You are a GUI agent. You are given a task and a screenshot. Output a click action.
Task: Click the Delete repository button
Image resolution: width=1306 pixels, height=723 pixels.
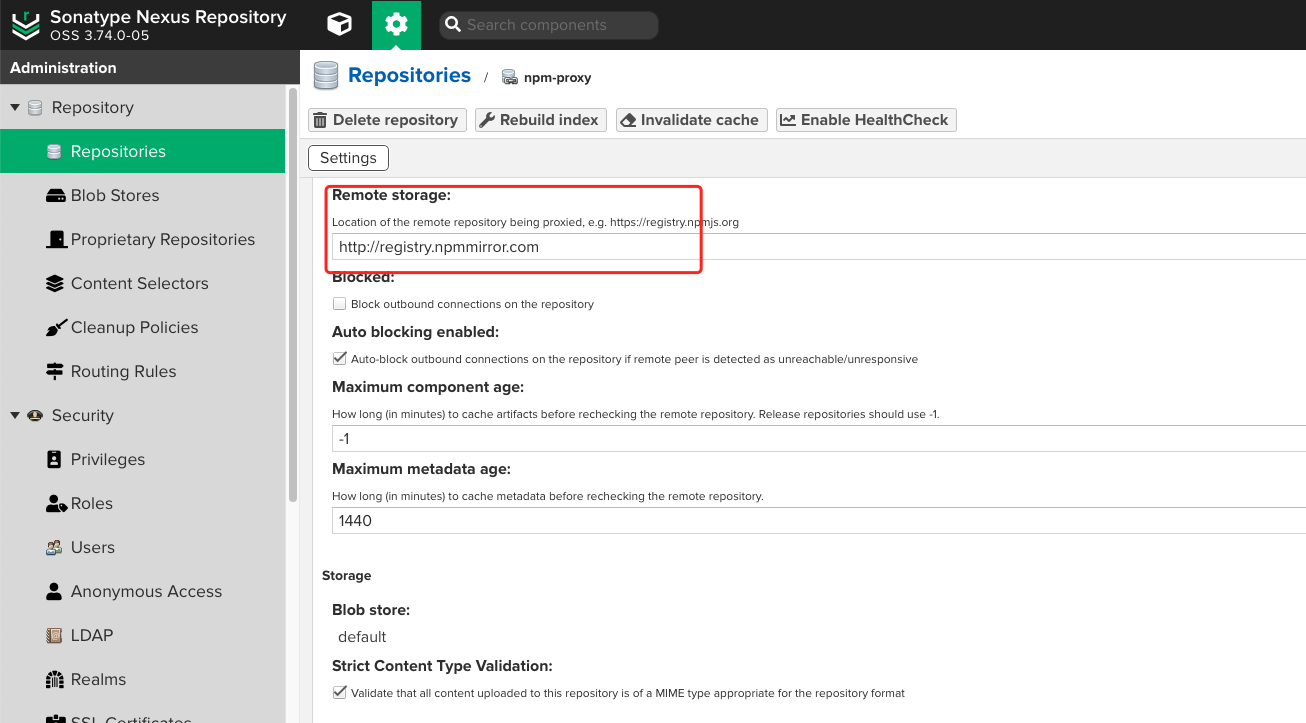(x=387, y=120)
